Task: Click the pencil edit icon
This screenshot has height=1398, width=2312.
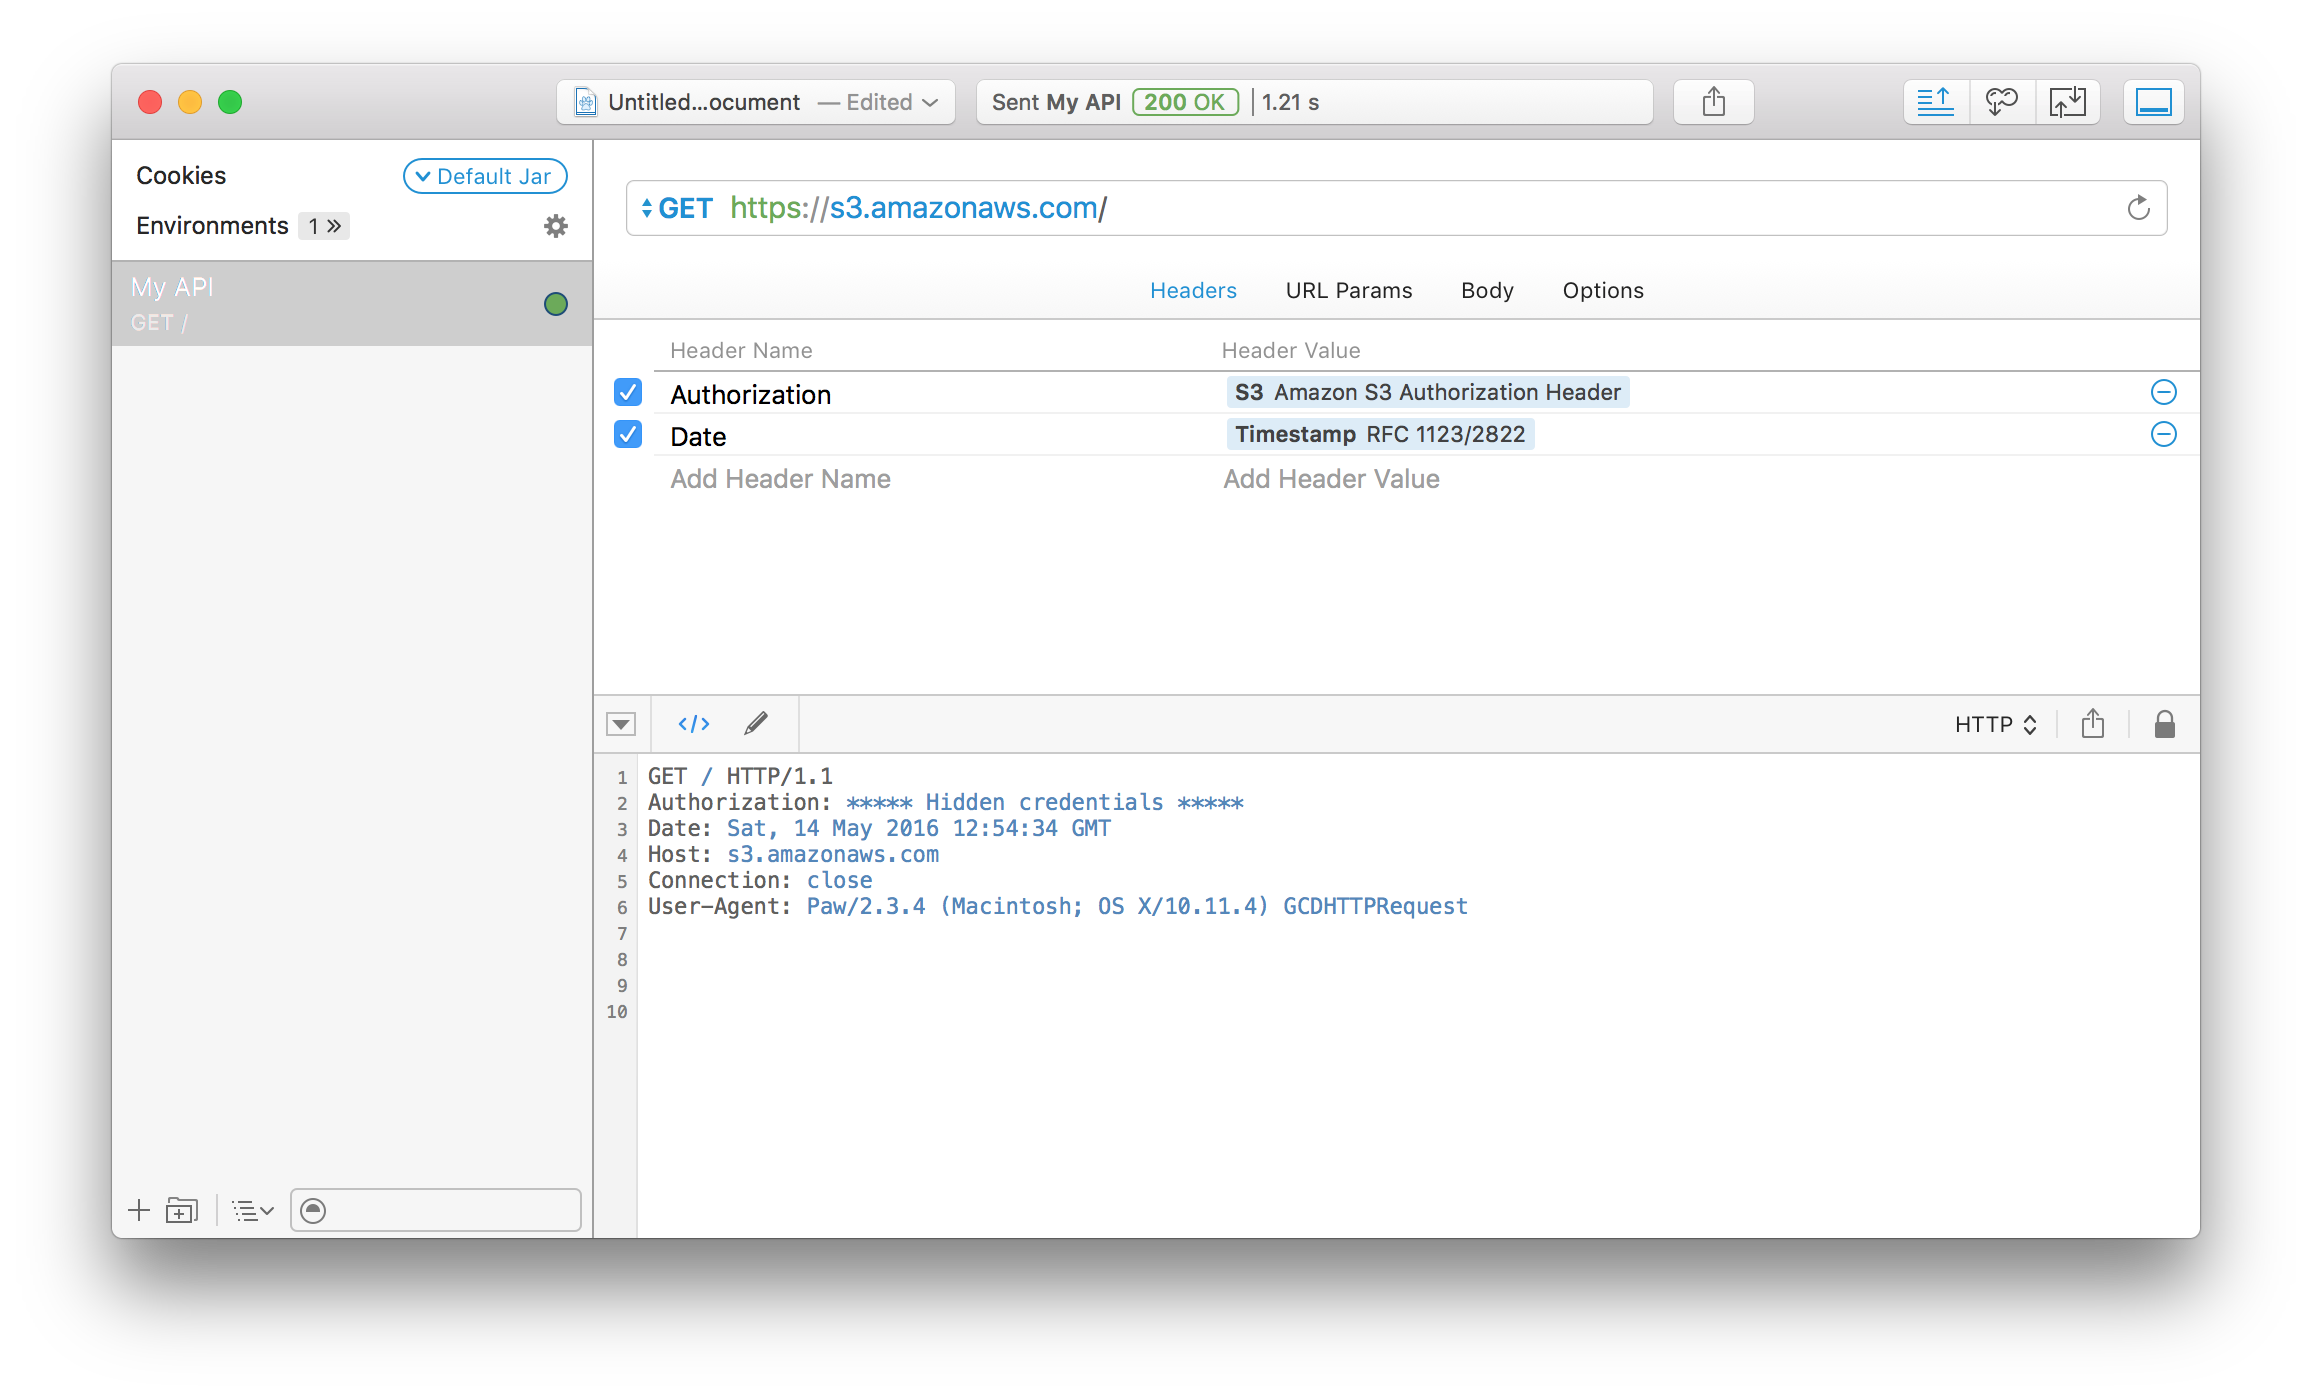Action: coord(756,723)
